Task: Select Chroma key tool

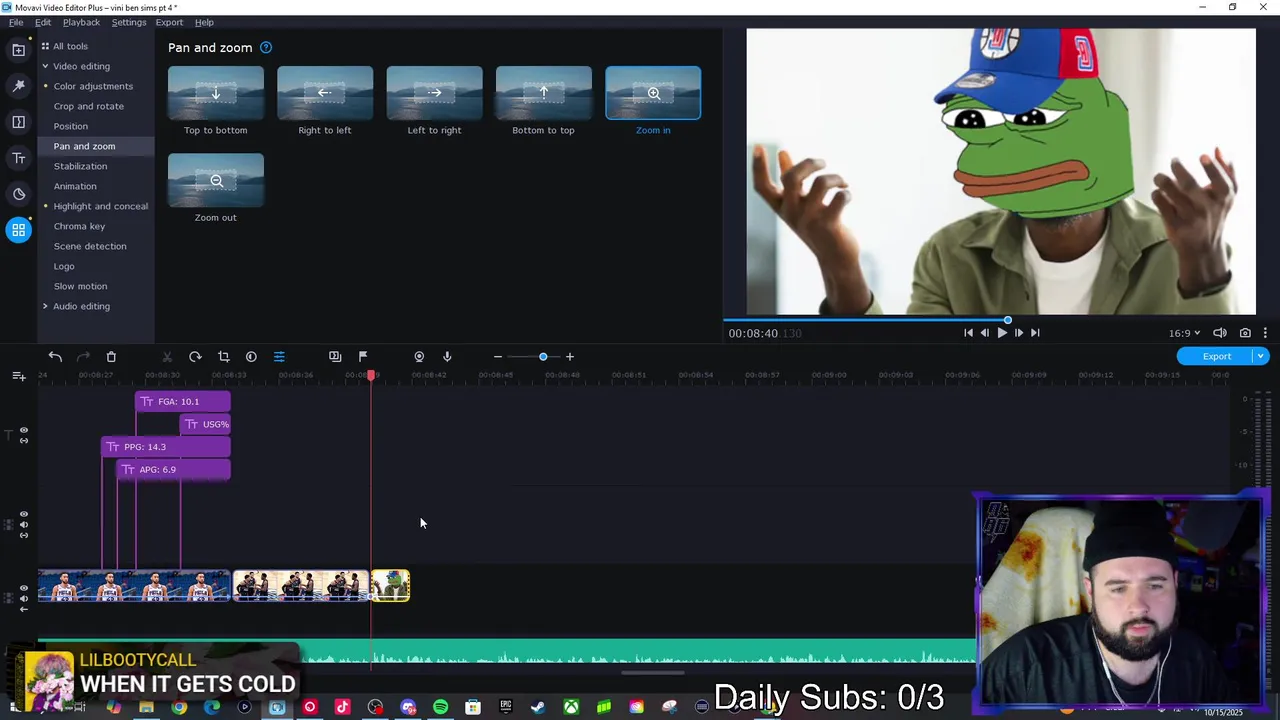Action: pyautogui.click(x=79, y=226)
